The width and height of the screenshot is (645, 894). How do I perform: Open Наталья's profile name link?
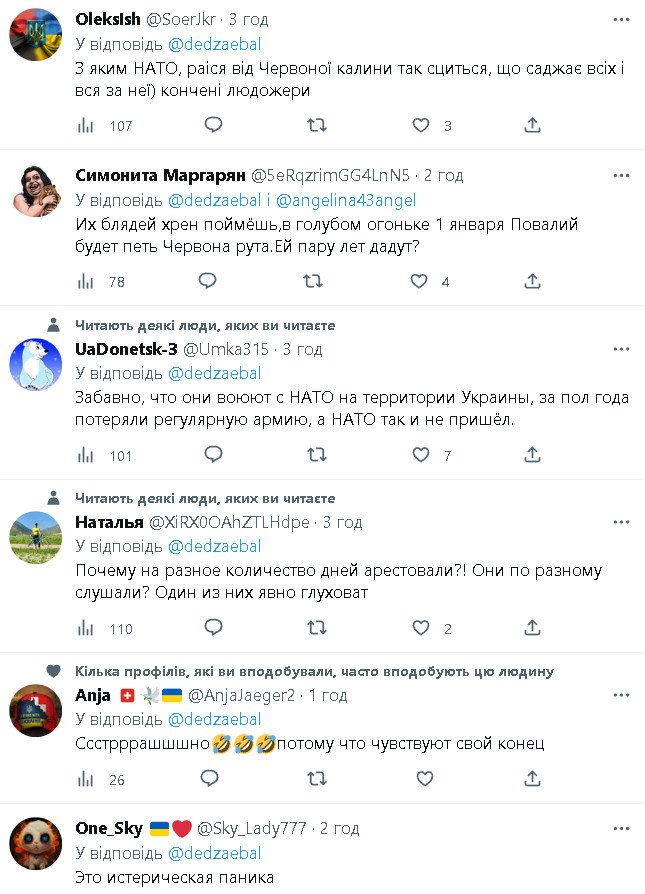[x=110, y=522]
